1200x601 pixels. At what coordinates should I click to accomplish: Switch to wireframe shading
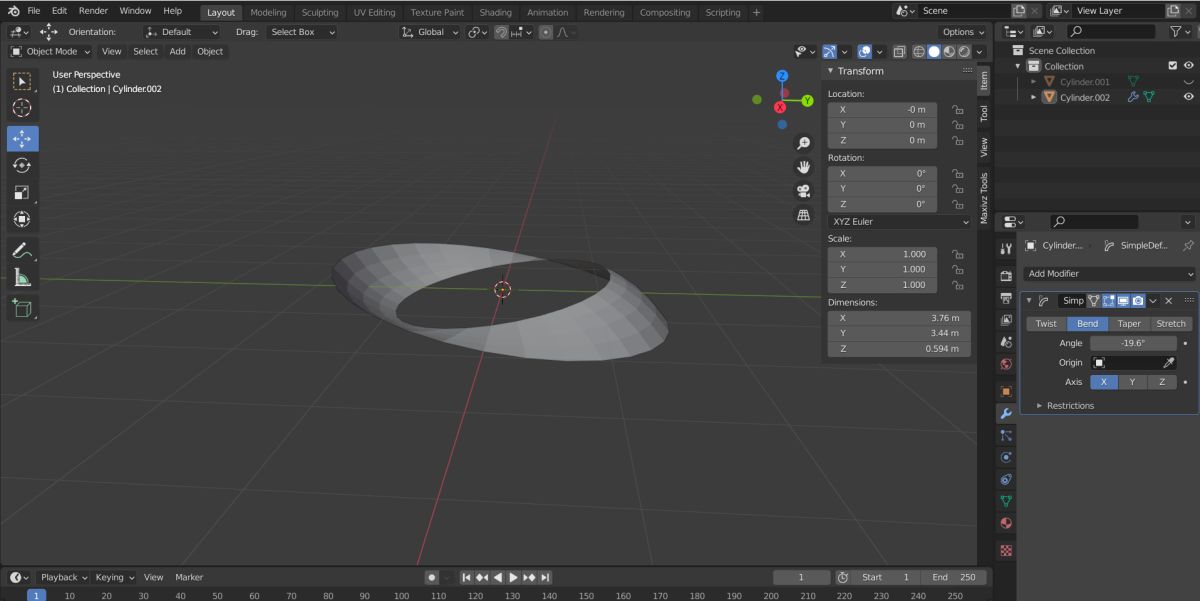(x=919, y=51)
